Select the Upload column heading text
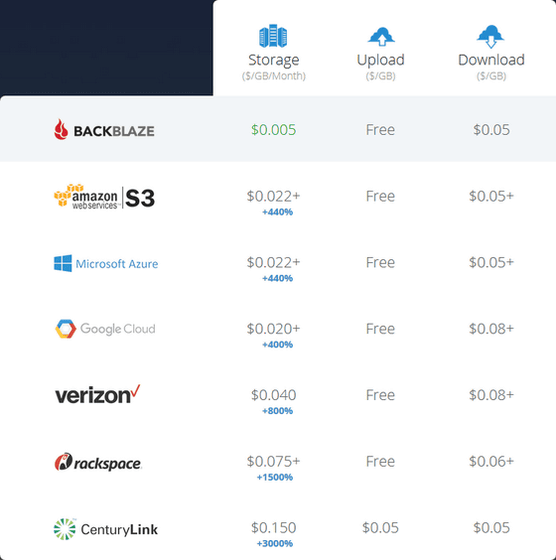Screen dimensions: 556x560 [x=381, y=60]
